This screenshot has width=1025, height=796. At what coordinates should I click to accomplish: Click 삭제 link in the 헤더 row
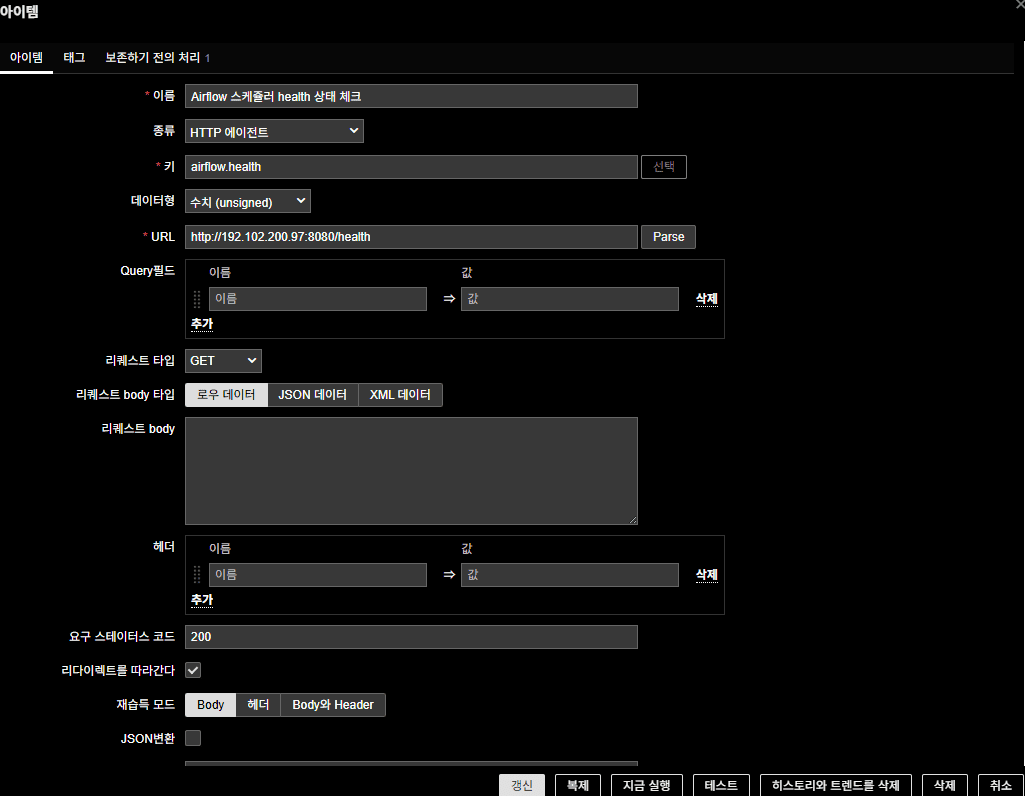(706, 574)
